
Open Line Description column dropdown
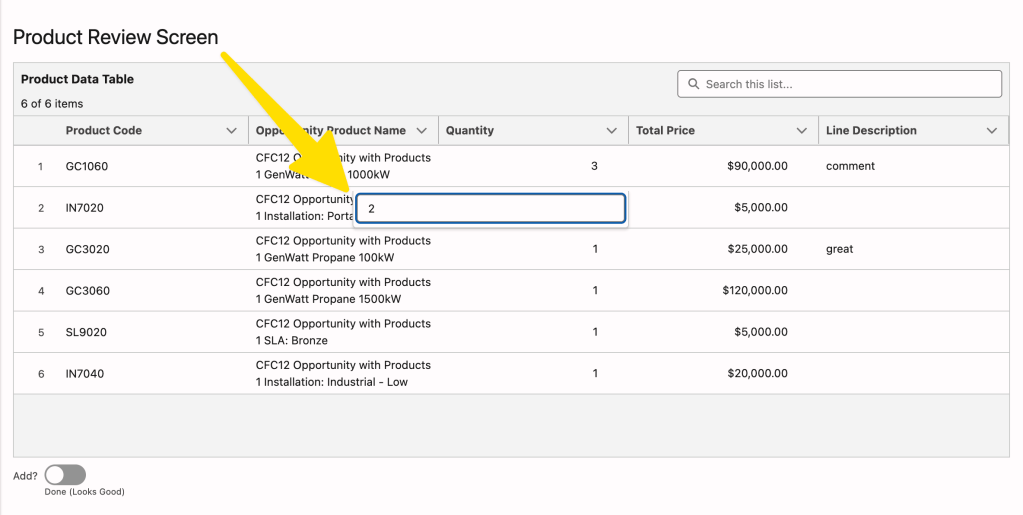[x=992, y=131]
